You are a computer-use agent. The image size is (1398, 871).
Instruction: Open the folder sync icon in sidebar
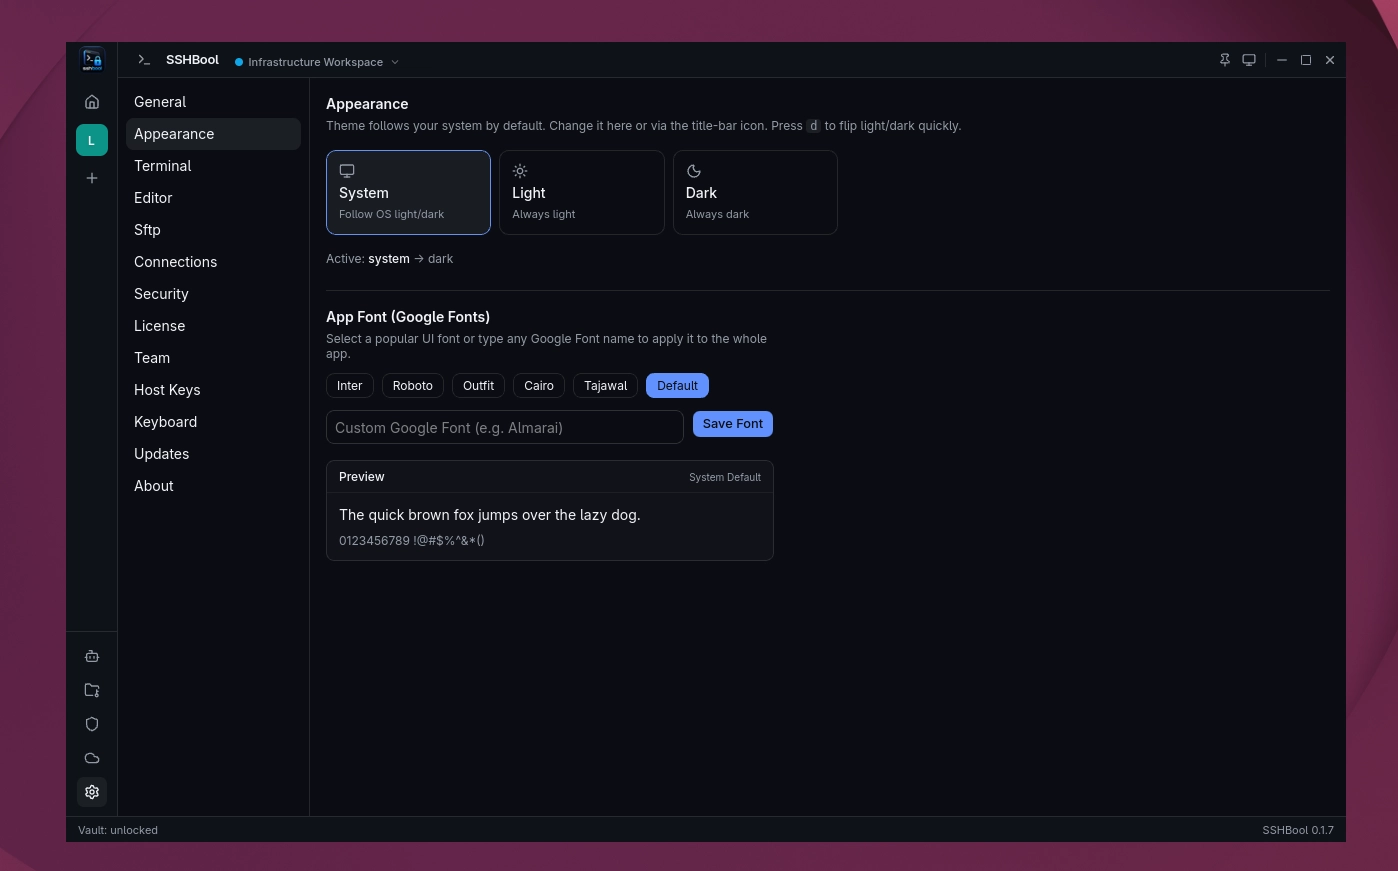click(92, 690)
